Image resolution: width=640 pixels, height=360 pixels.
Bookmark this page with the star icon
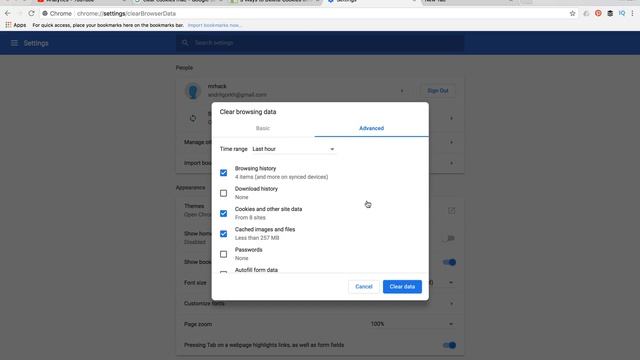coord(572,13)
